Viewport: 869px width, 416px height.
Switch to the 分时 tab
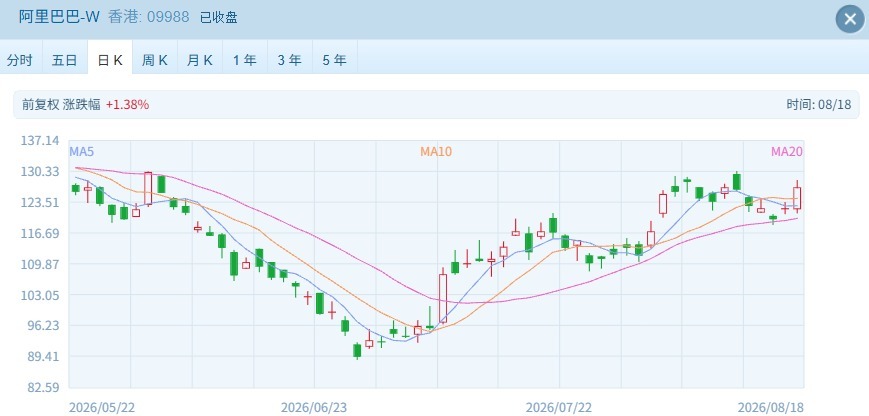tap(21, 60)
